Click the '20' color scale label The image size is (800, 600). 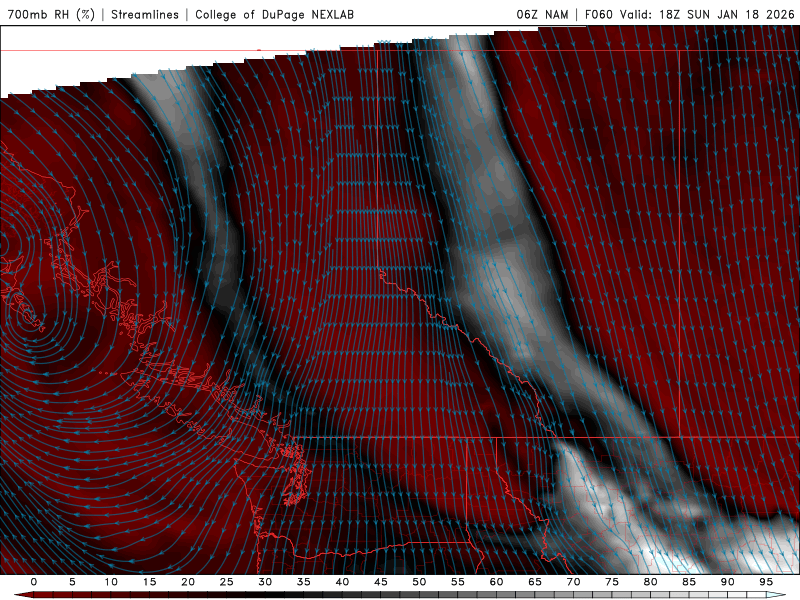188,582
